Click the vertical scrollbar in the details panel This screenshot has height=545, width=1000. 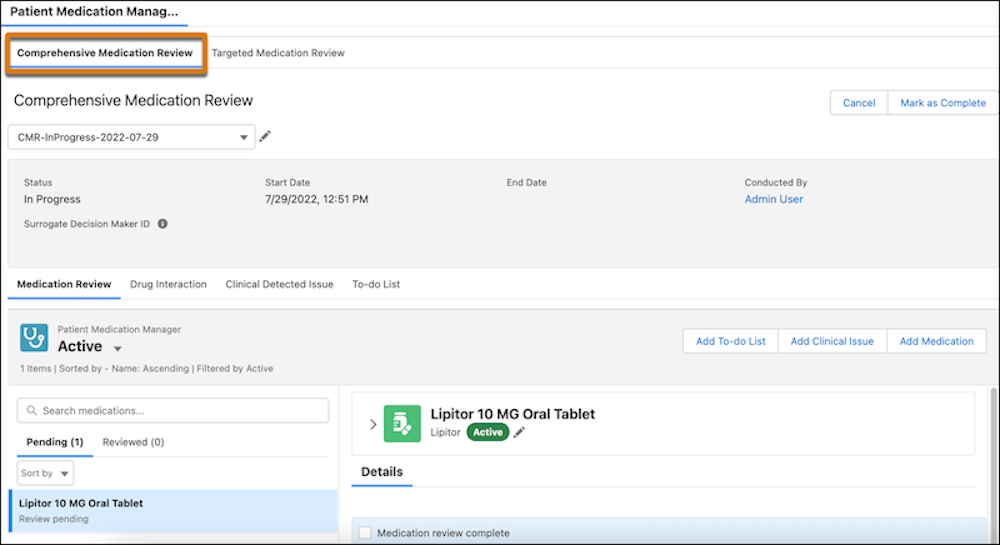pyautogui.click(x=993, y=465)
